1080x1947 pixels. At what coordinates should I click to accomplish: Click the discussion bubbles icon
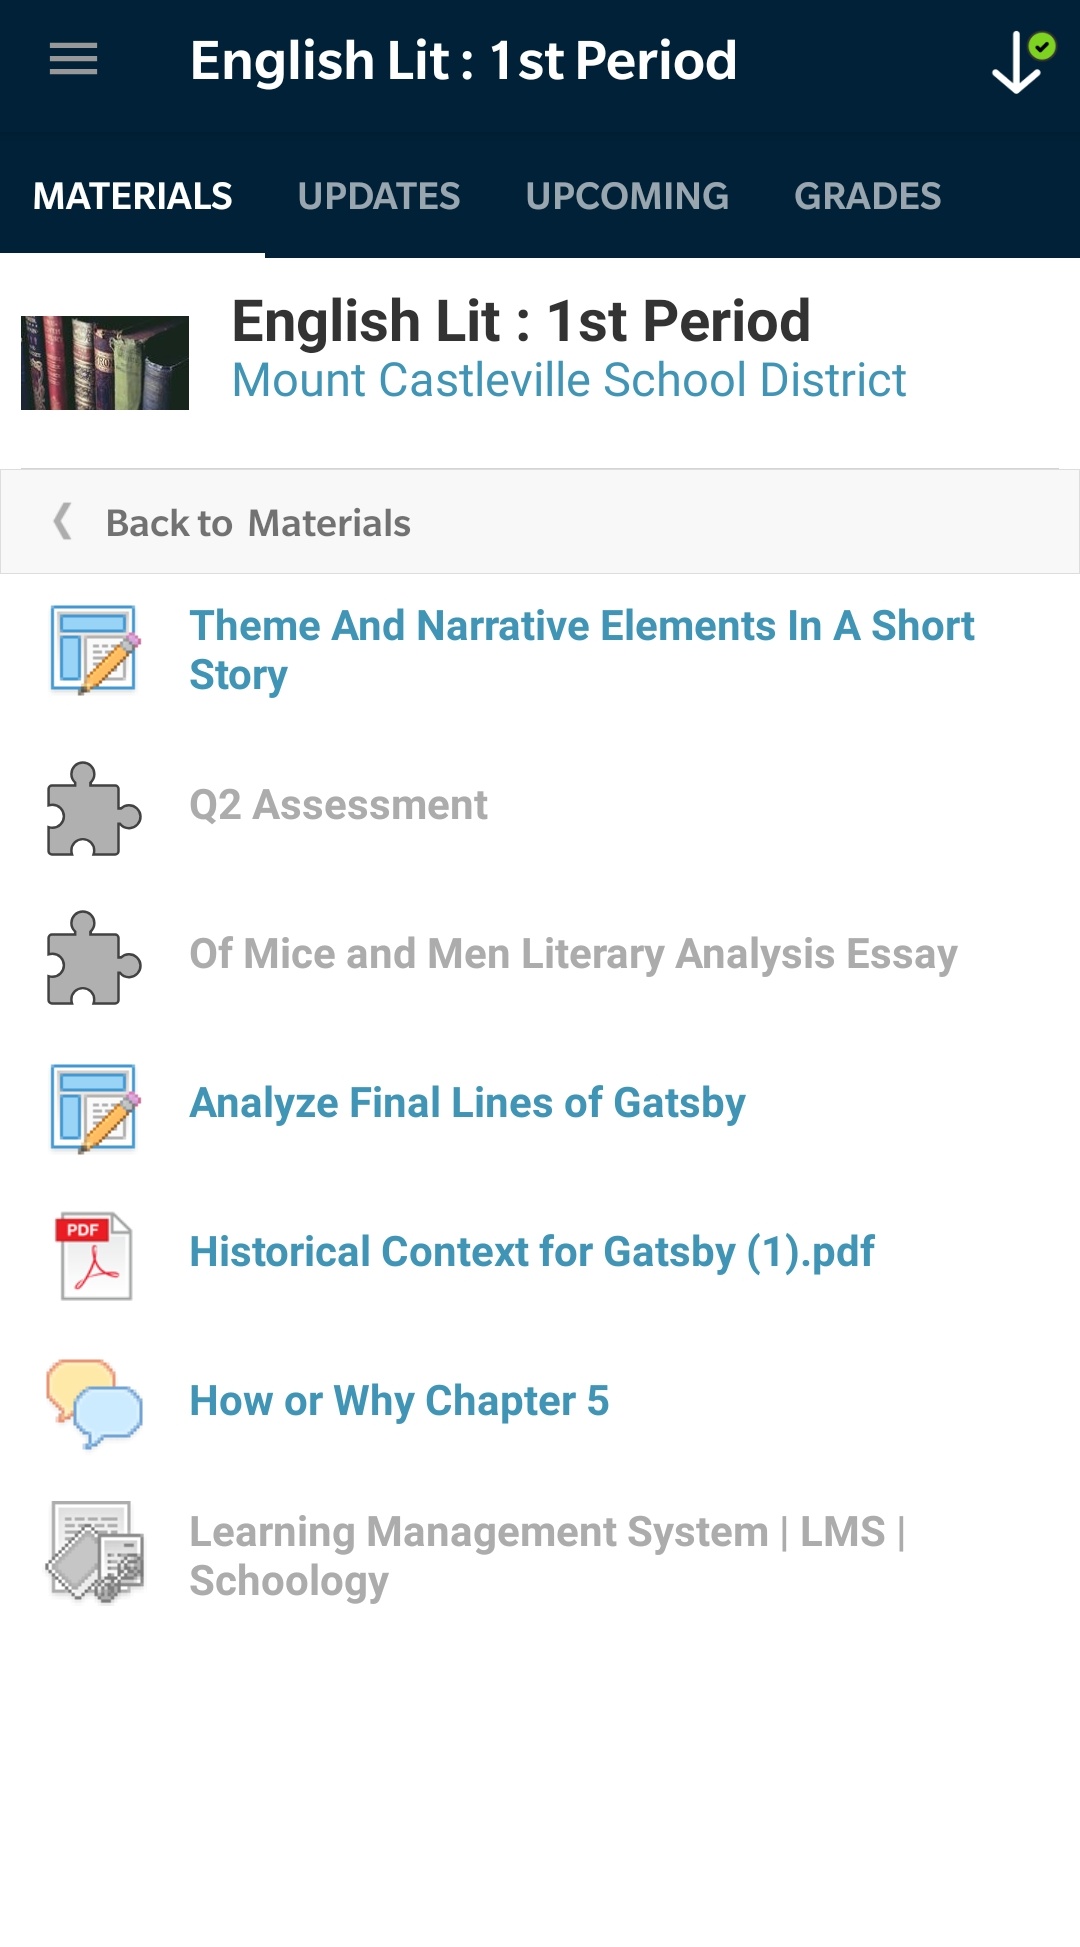(x=93, y=1403)
